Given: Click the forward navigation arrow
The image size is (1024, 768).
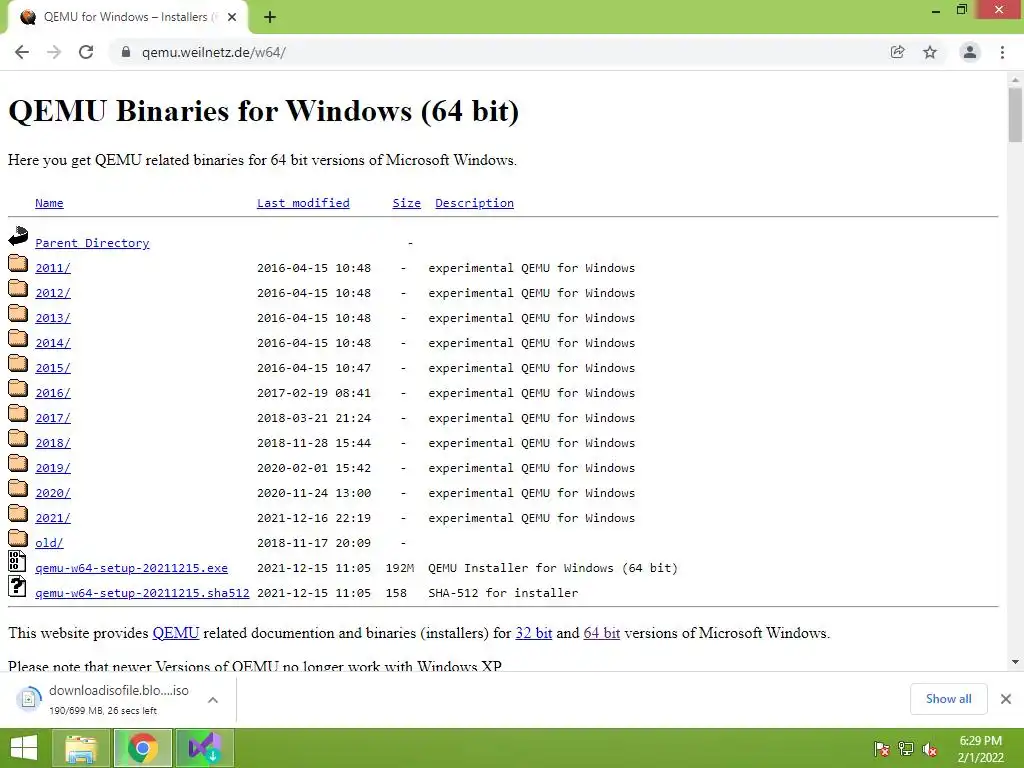Looking at the screenshot, I should pos(54,52).
